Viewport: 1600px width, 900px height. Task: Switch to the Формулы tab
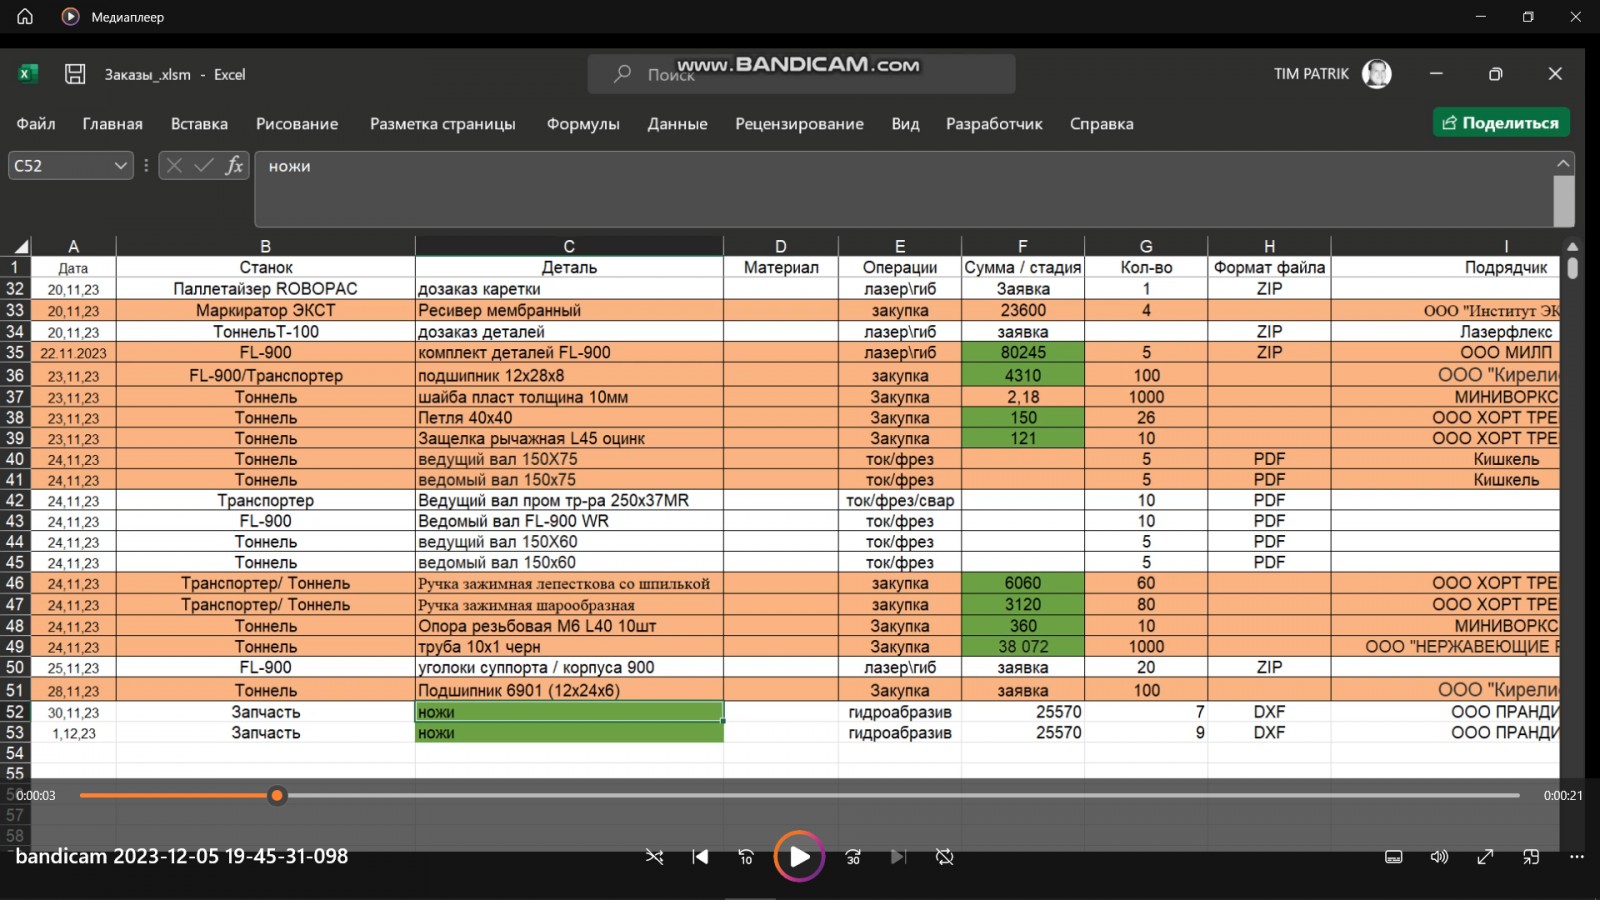[583, 124]
